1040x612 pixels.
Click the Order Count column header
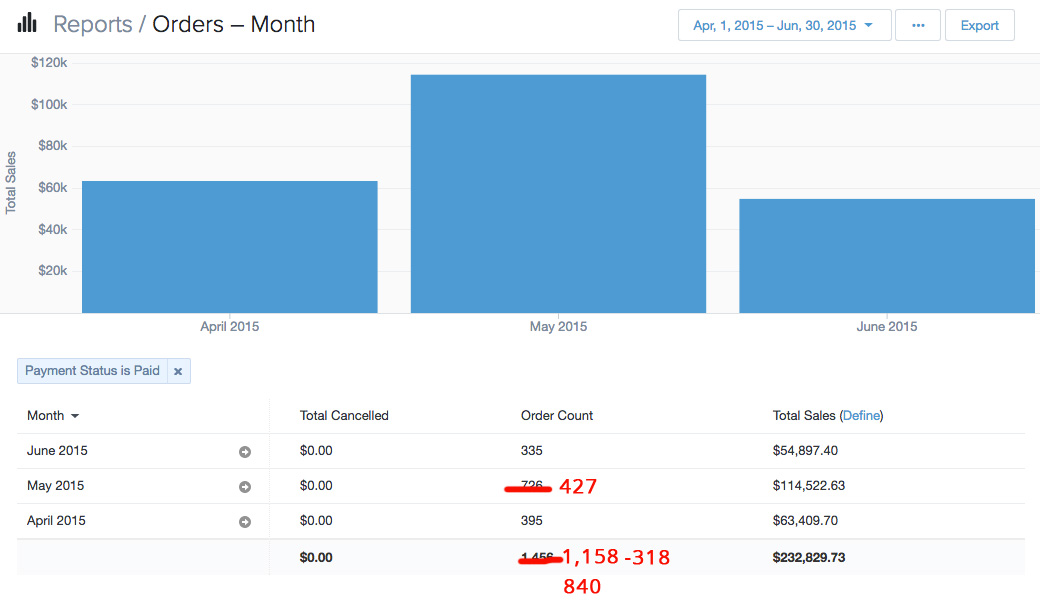[556, 416]
